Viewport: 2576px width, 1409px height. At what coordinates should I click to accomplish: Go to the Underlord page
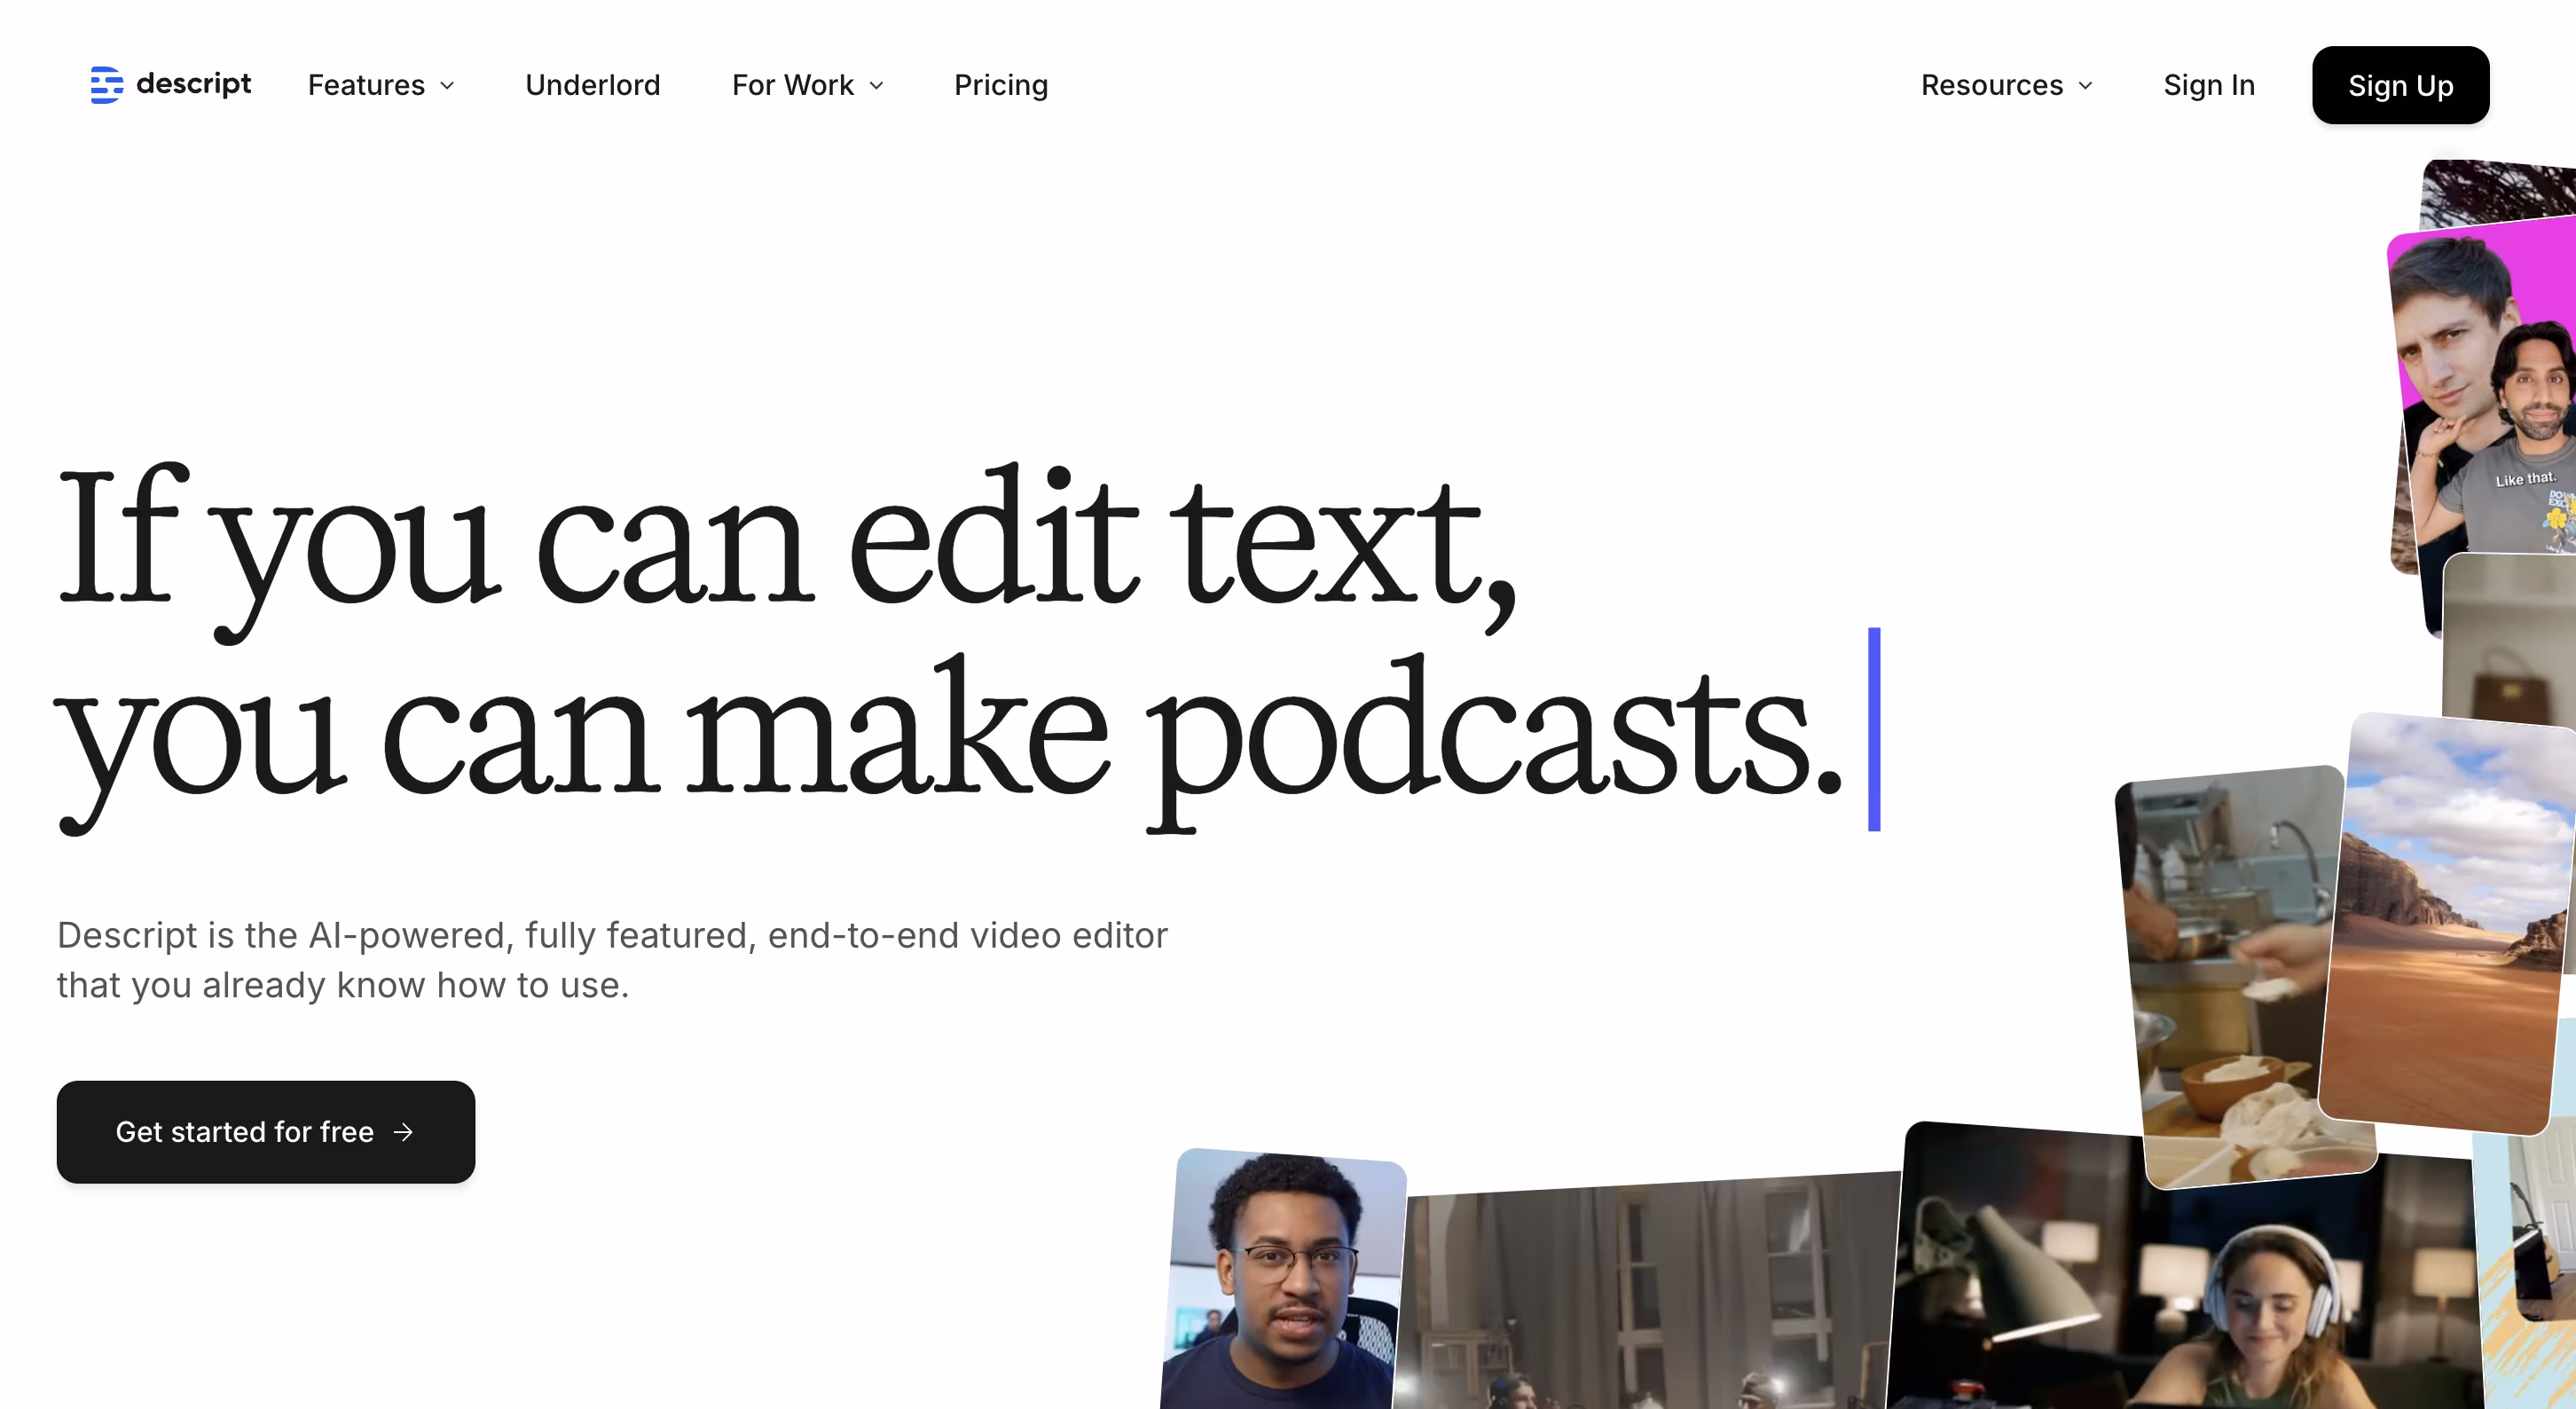(x=593, y=85)
